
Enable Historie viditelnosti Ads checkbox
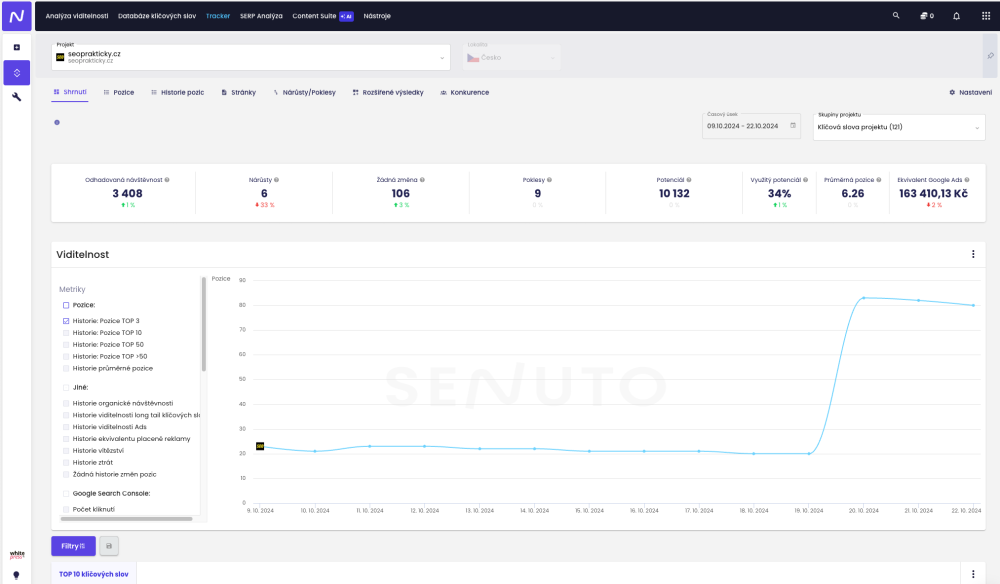tap(66, 427)
